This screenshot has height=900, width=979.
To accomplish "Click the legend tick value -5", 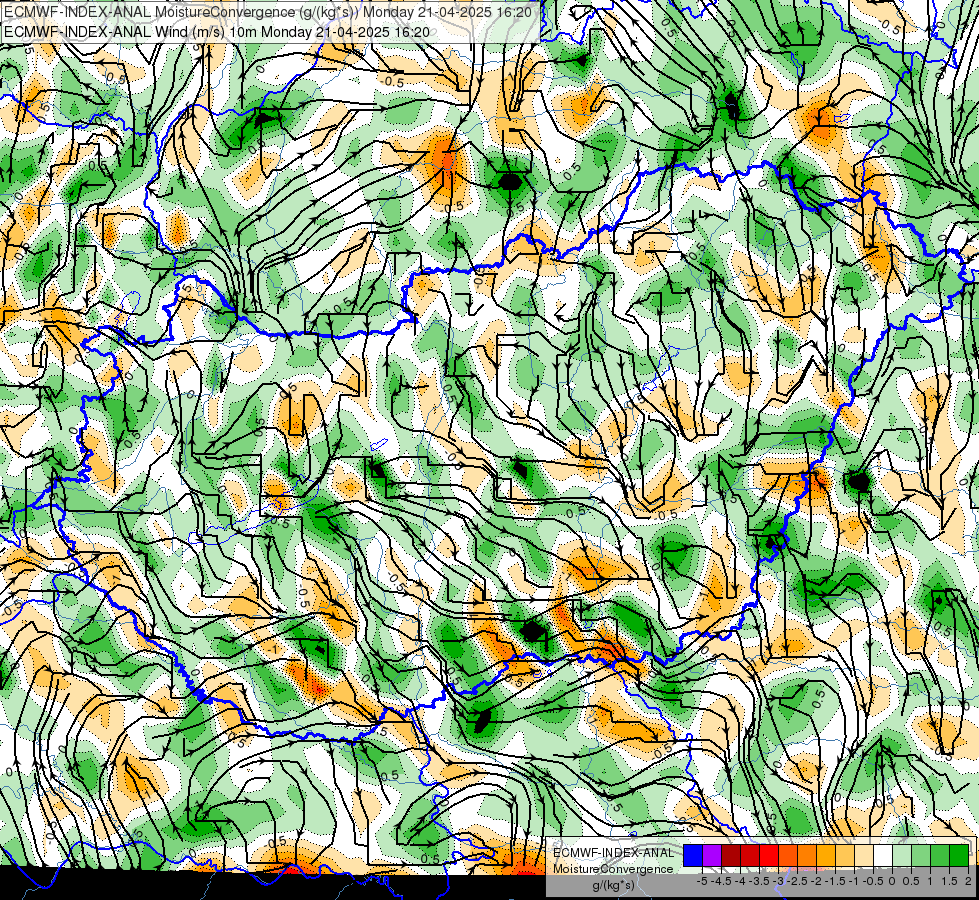I will pos(702,881).
